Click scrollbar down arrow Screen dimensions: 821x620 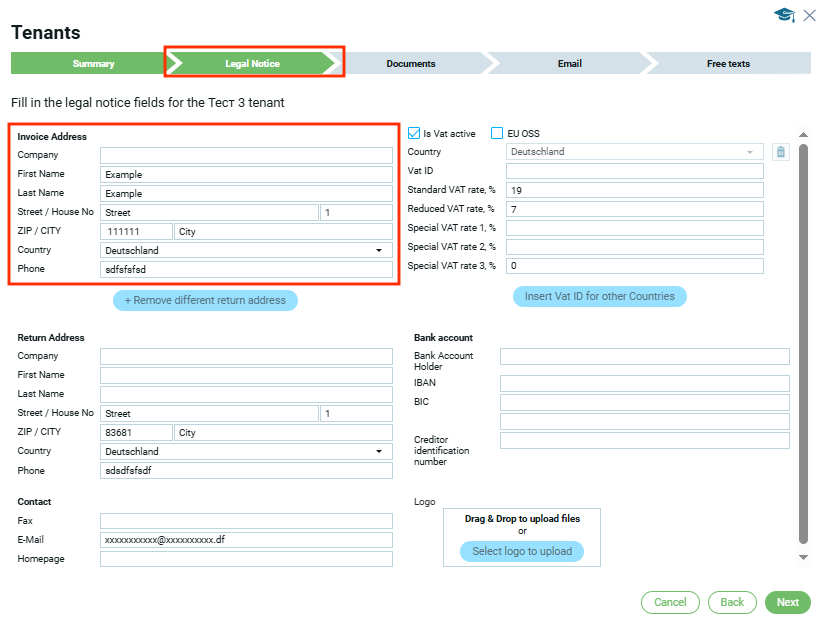tap(802, 557)
